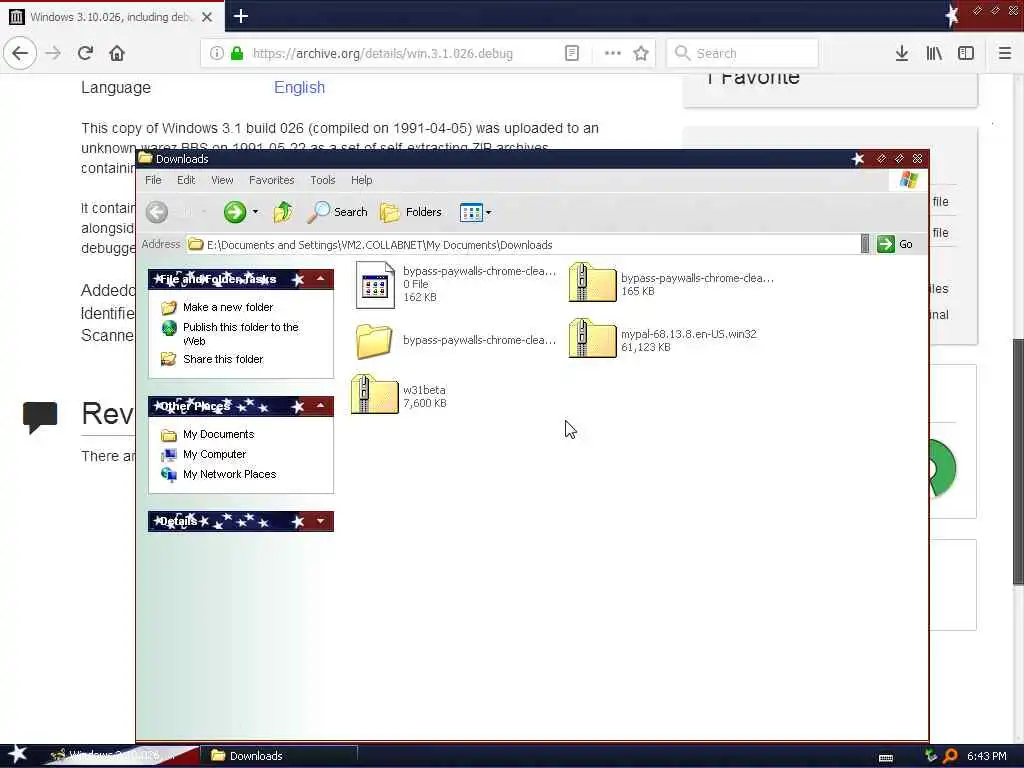Collapse the File and Folder Tasks panel
This screenshot has height=768, width=1024.
click(321, 279)
